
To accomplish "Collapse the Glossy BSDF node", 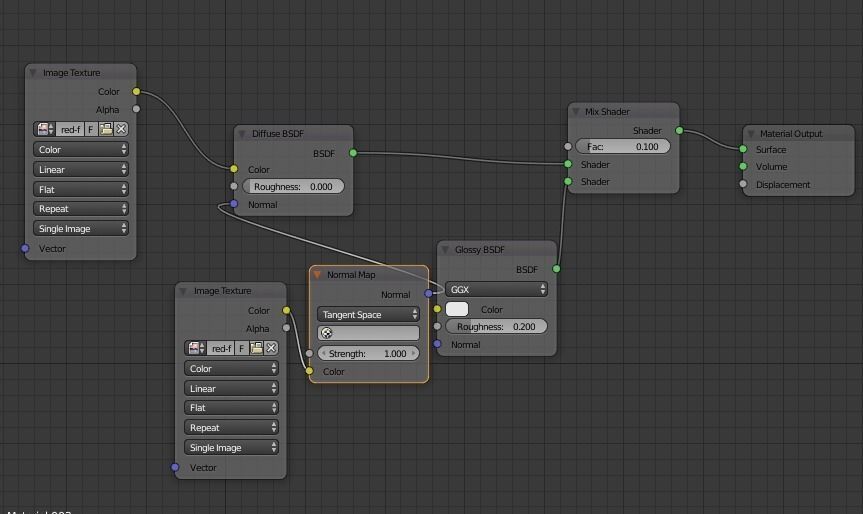I will [445, 250].
